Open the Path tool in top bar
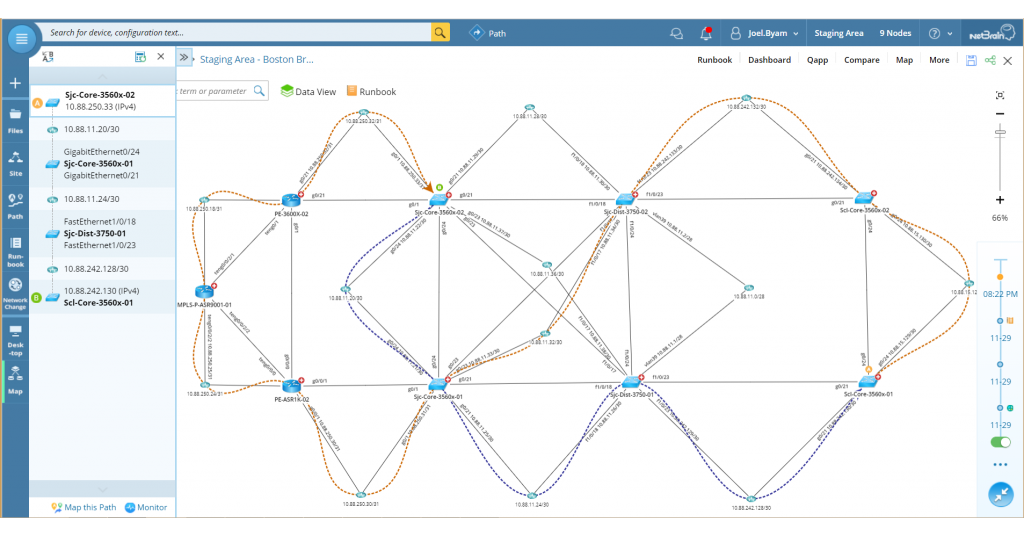Screen dimensions: 1024x536 (x=488, y=33)
